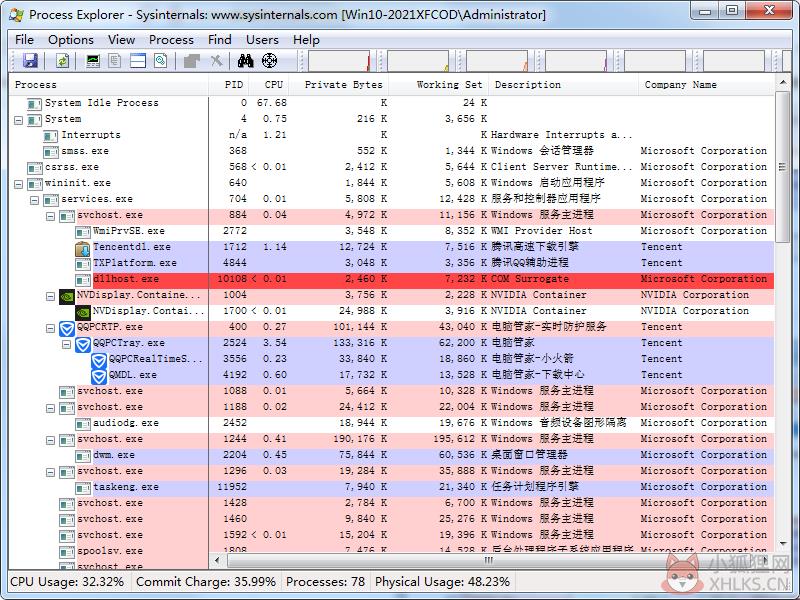Click the Process Explorer title bar icon
800x600 pixels.
[16, 15]
